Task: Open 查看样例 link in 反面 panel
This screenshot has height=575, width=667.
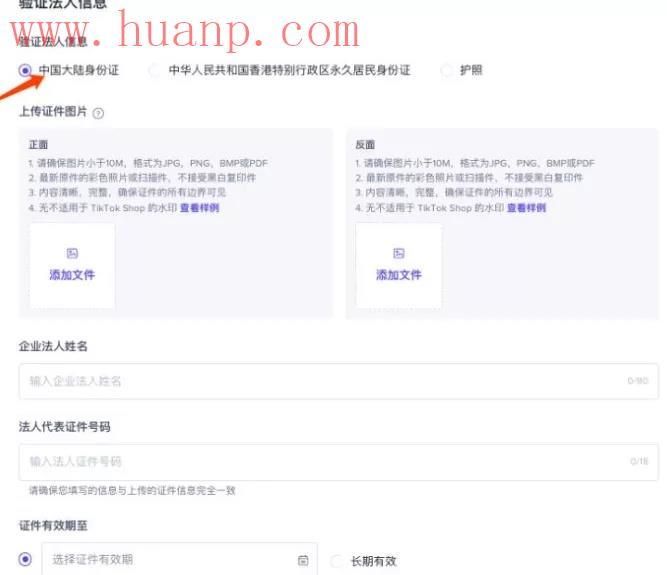Action: (x=526, y=208)
